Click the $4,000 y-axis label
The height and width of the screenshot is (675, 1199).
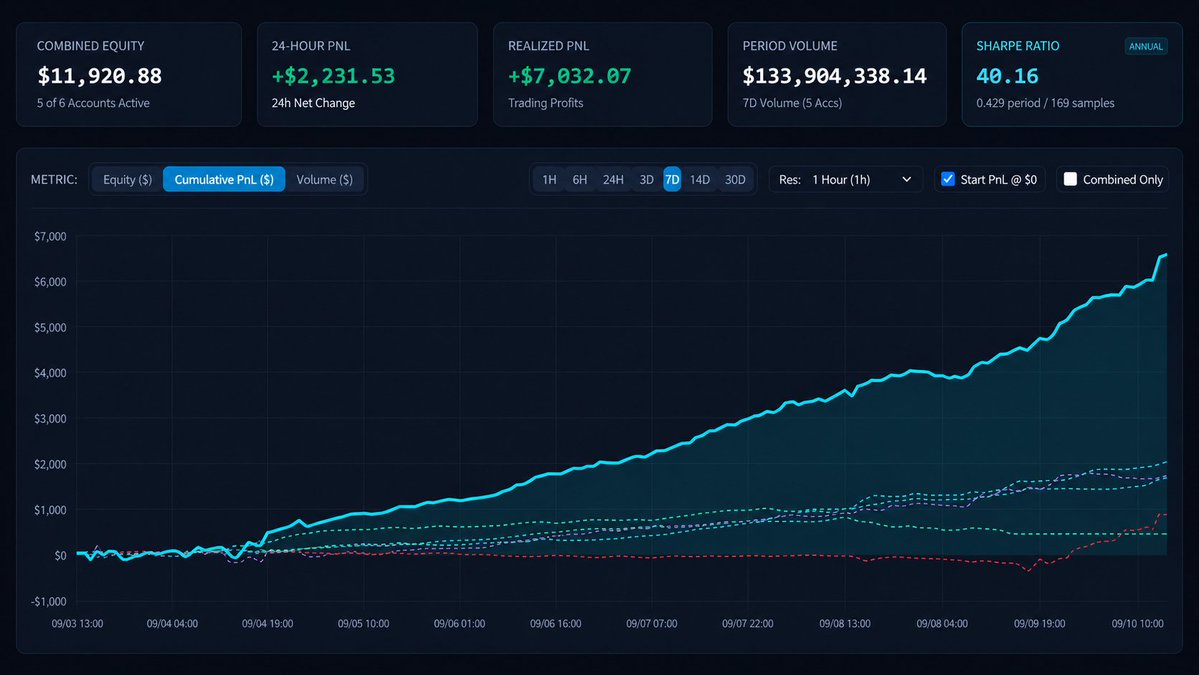coord(50,373)
